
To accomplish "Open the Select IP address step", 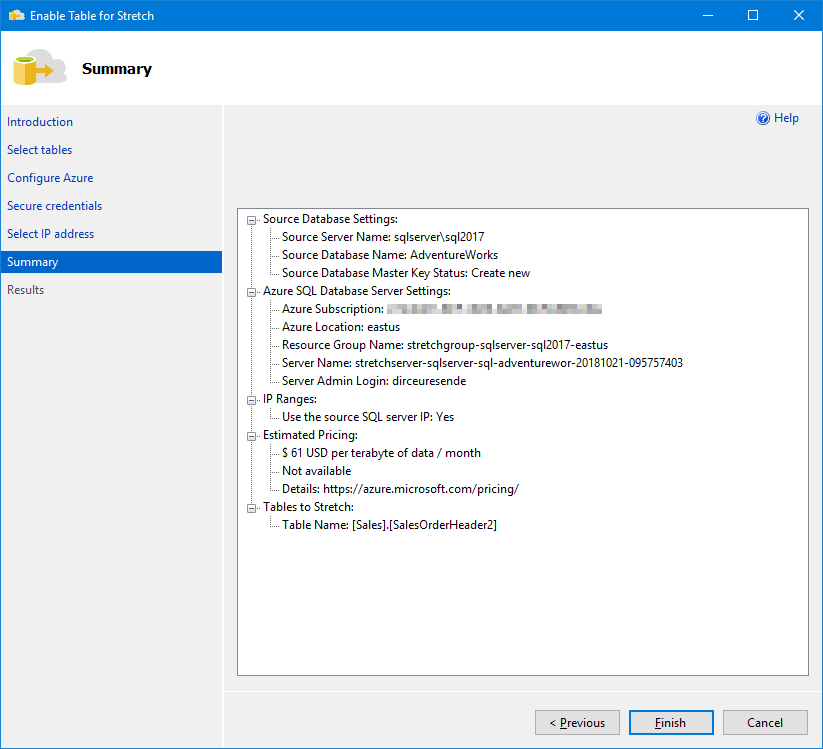I will coord(50,234).
